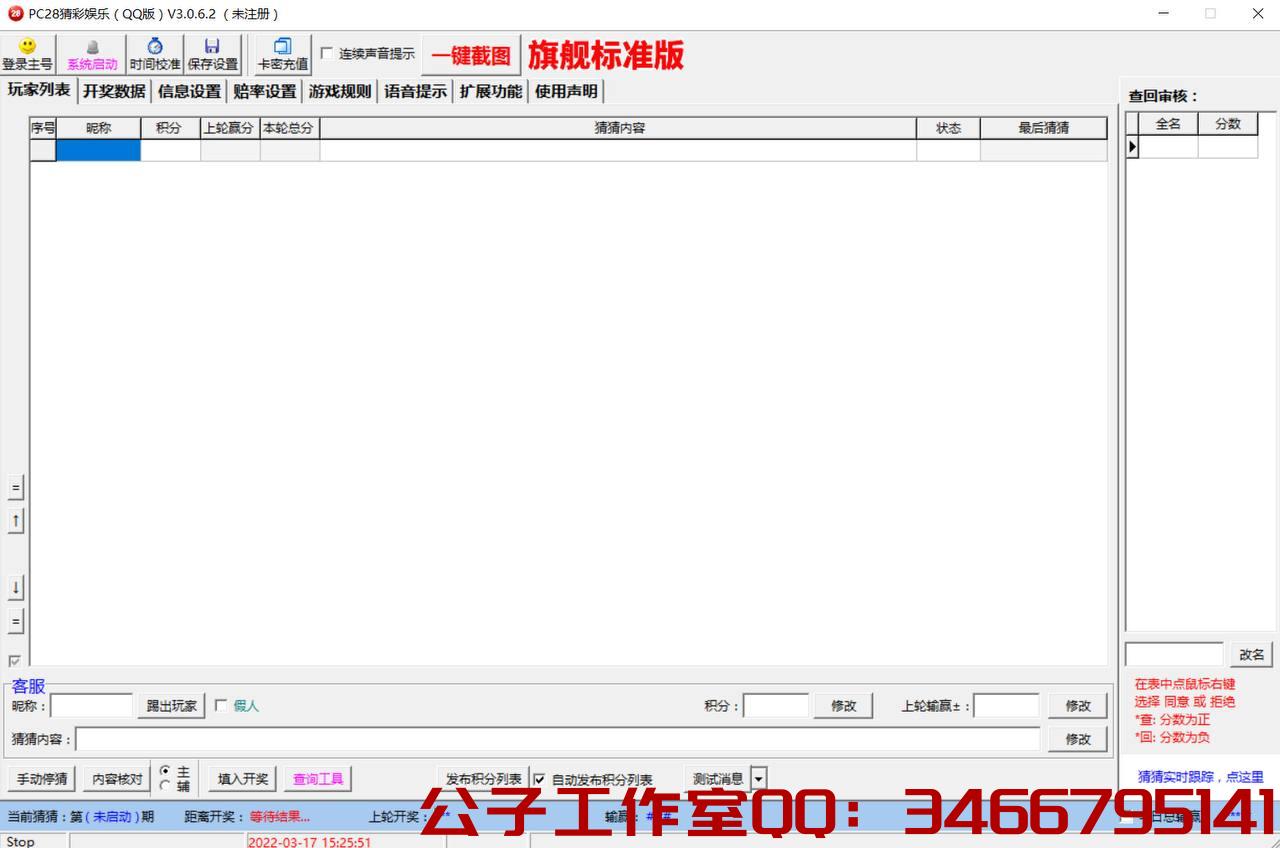Viewport: 1280px width, 848px height.
Task: Open 卡密充值 toolbar icon
Action: (x=283, y=54)
